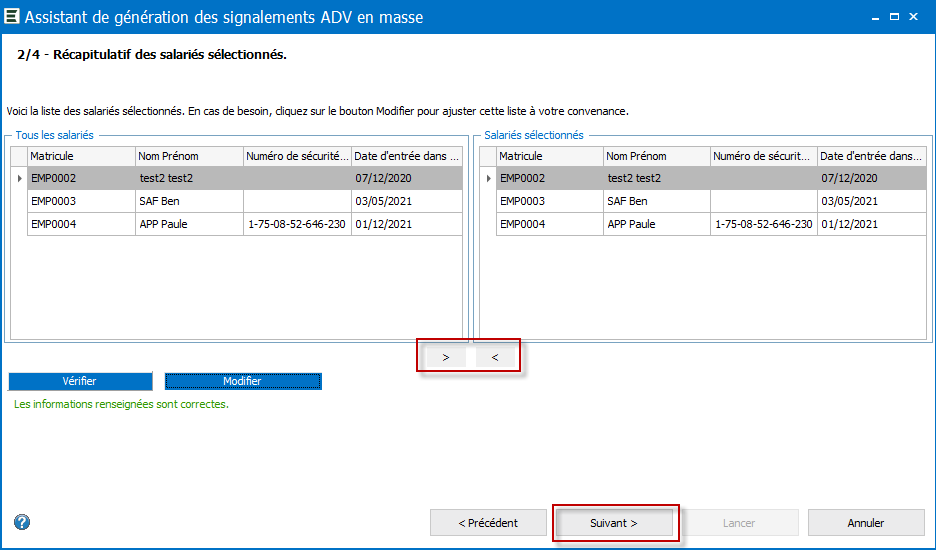Click the Modifier button

pyautogui.click(x=243, y=381)
